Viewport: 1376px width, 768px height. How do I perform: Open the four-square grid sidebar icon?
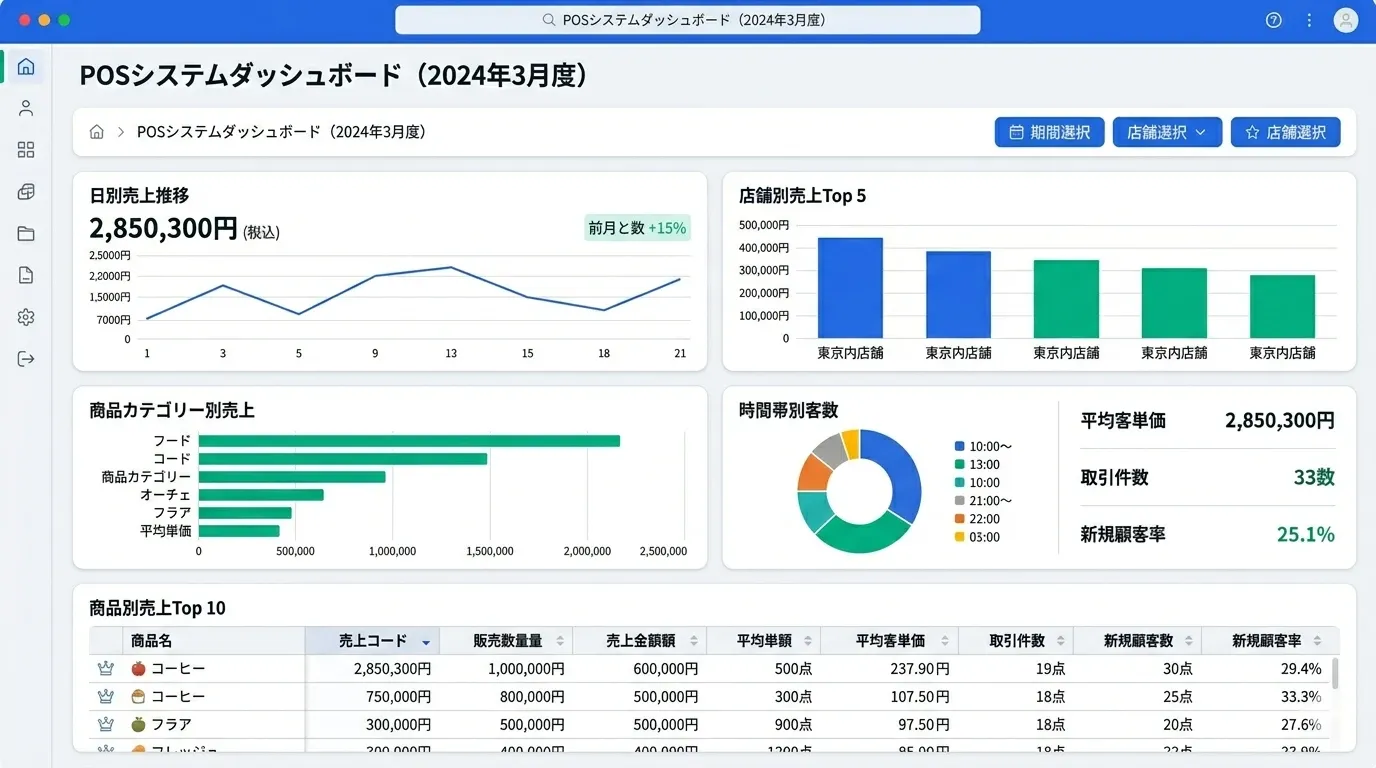tap(26, 150)
